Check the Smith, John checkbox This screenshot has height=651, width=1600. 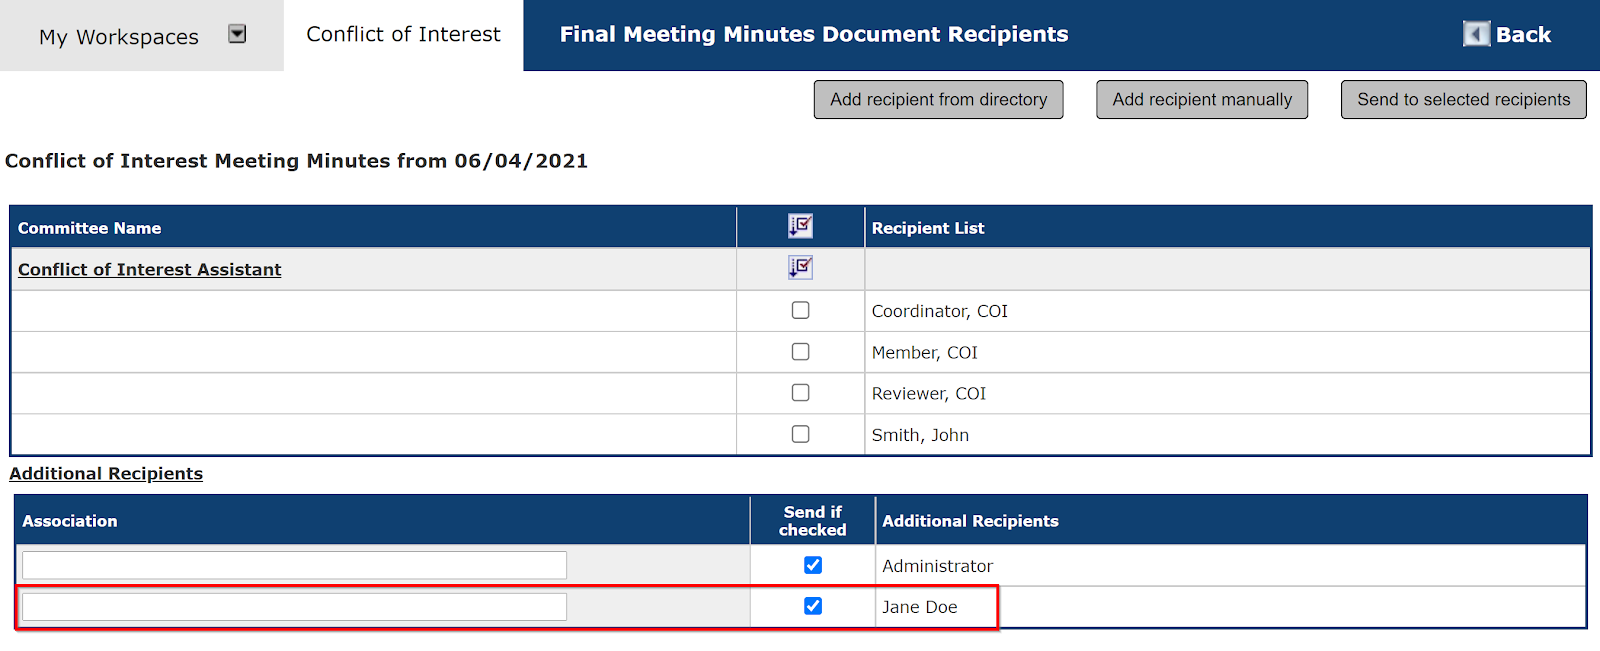click(800, 434)
